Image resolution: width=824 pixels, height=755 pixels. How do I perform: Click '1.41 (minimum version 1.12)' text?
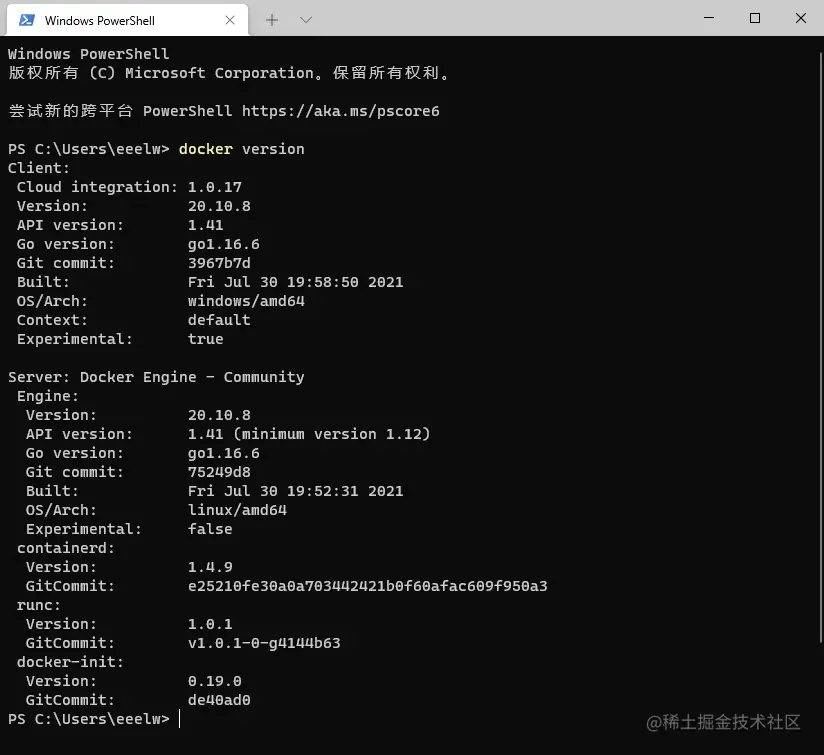pyautogui.click(x=309, y=434)
